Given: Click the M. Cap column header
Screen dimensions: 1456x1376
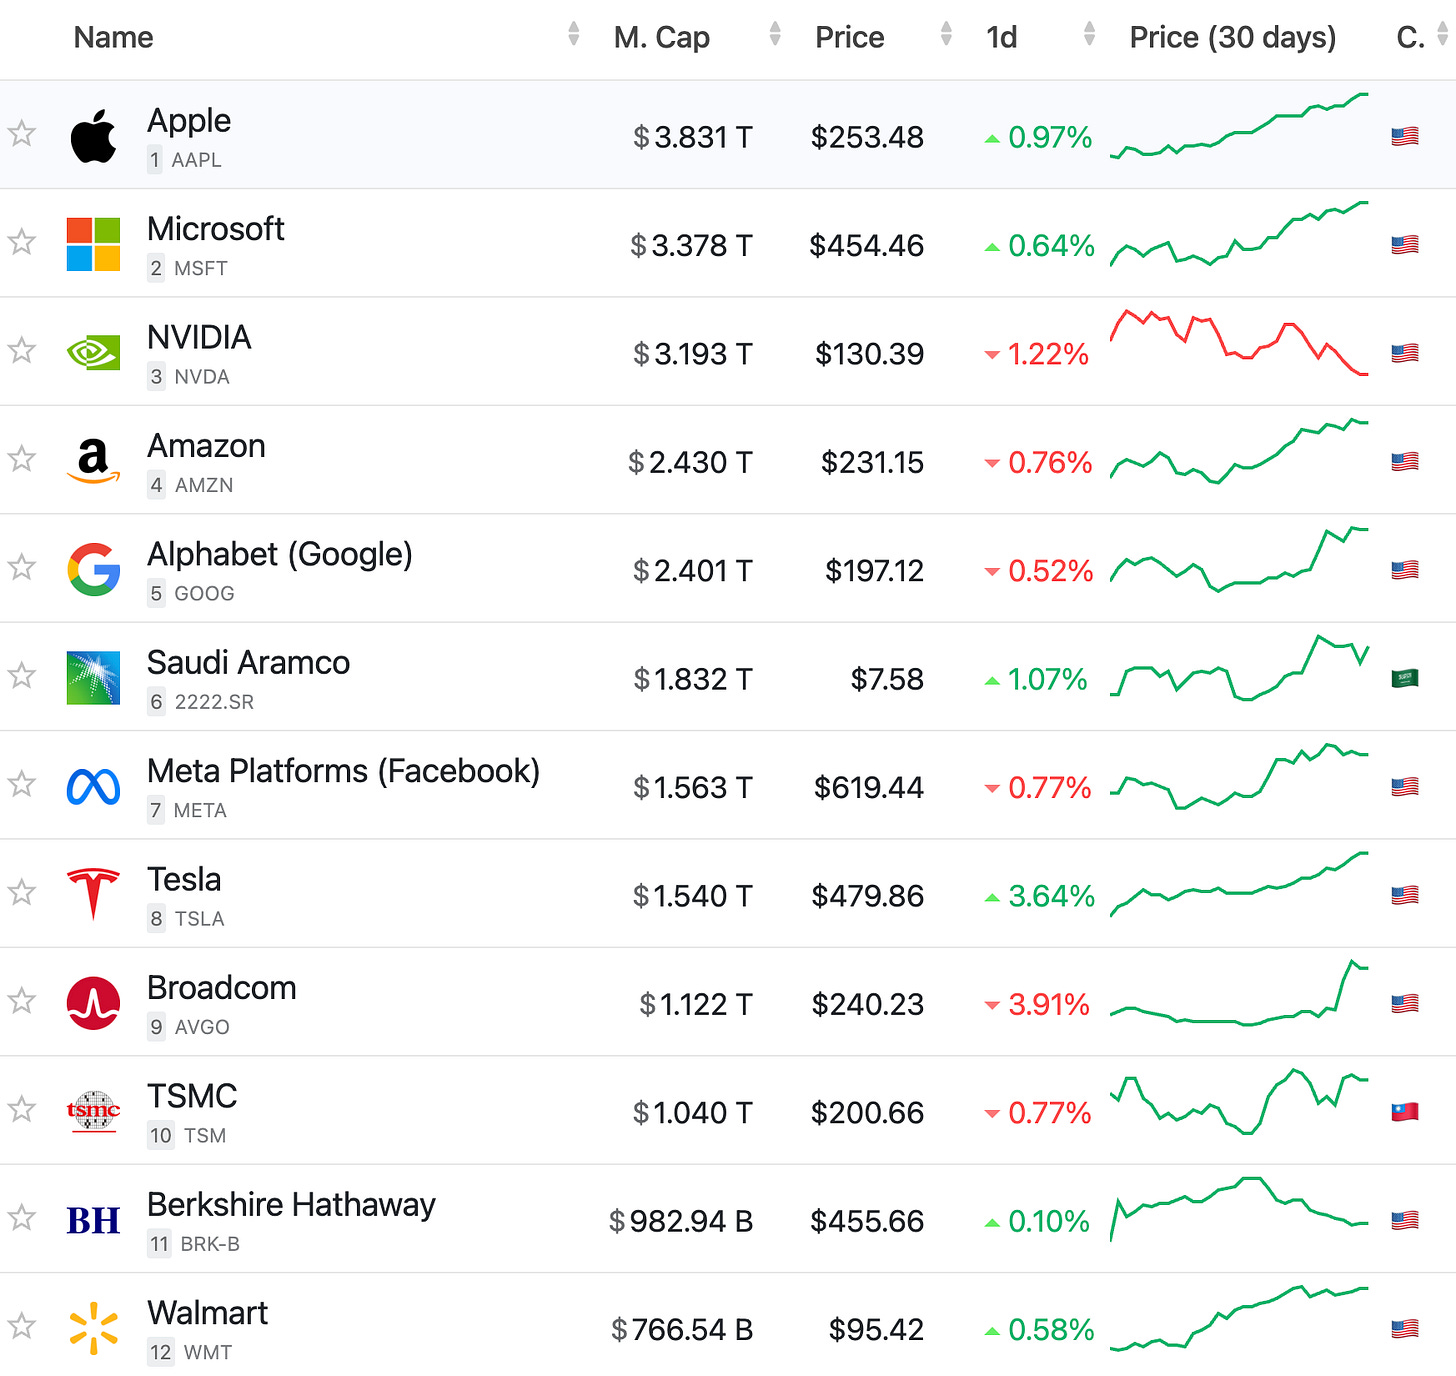Looking at the screenshot, I should click(x=662, y=37).
